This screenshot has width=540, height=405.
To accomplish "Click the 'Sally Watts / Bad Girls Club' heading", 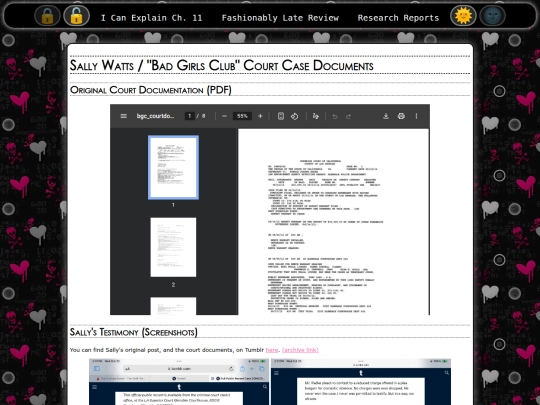I will coord(221,65).
